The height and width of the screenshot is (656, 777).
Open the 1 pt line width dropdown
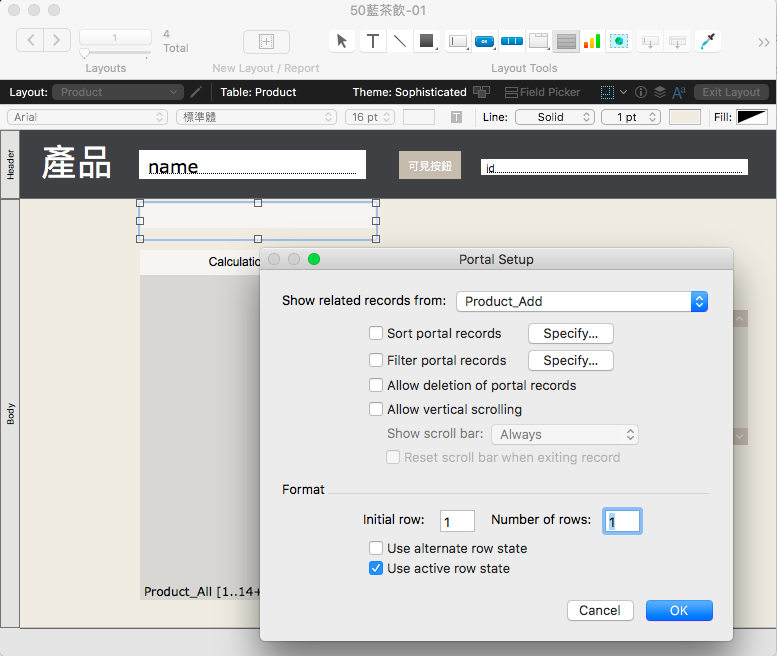pos(631,117)
